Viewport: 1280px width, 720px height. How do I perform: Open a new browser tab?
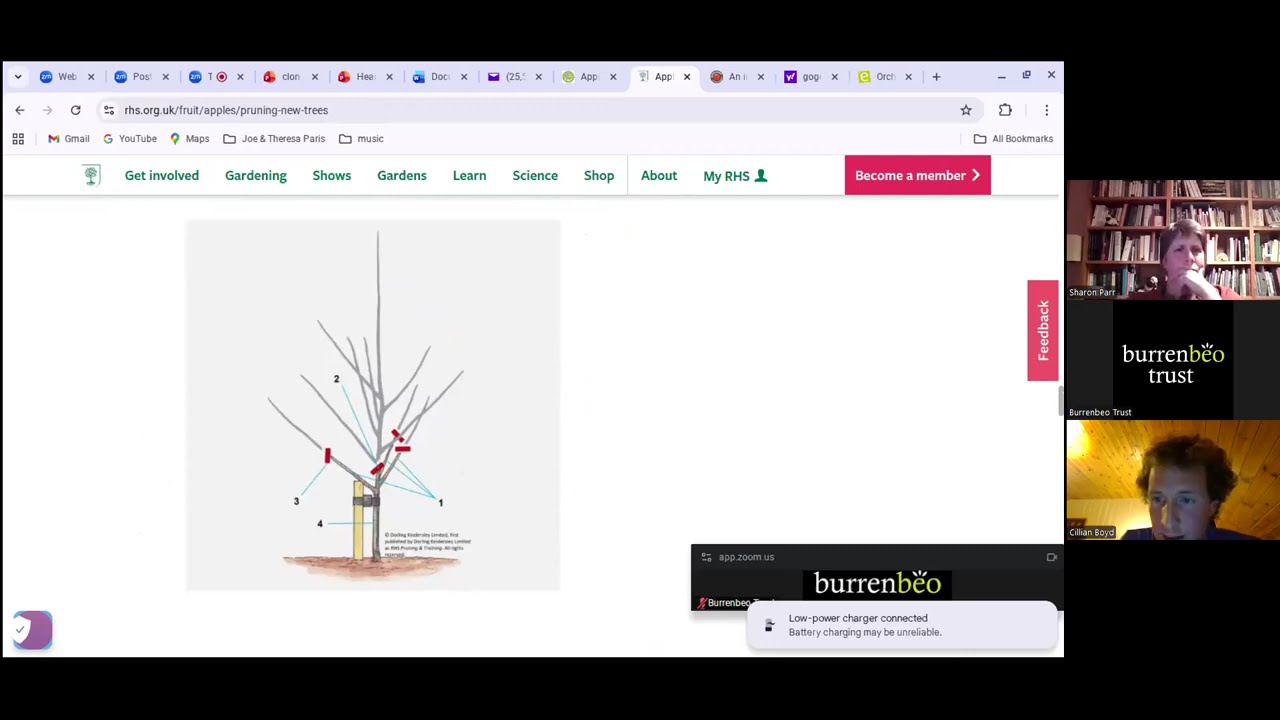(936, 77)
